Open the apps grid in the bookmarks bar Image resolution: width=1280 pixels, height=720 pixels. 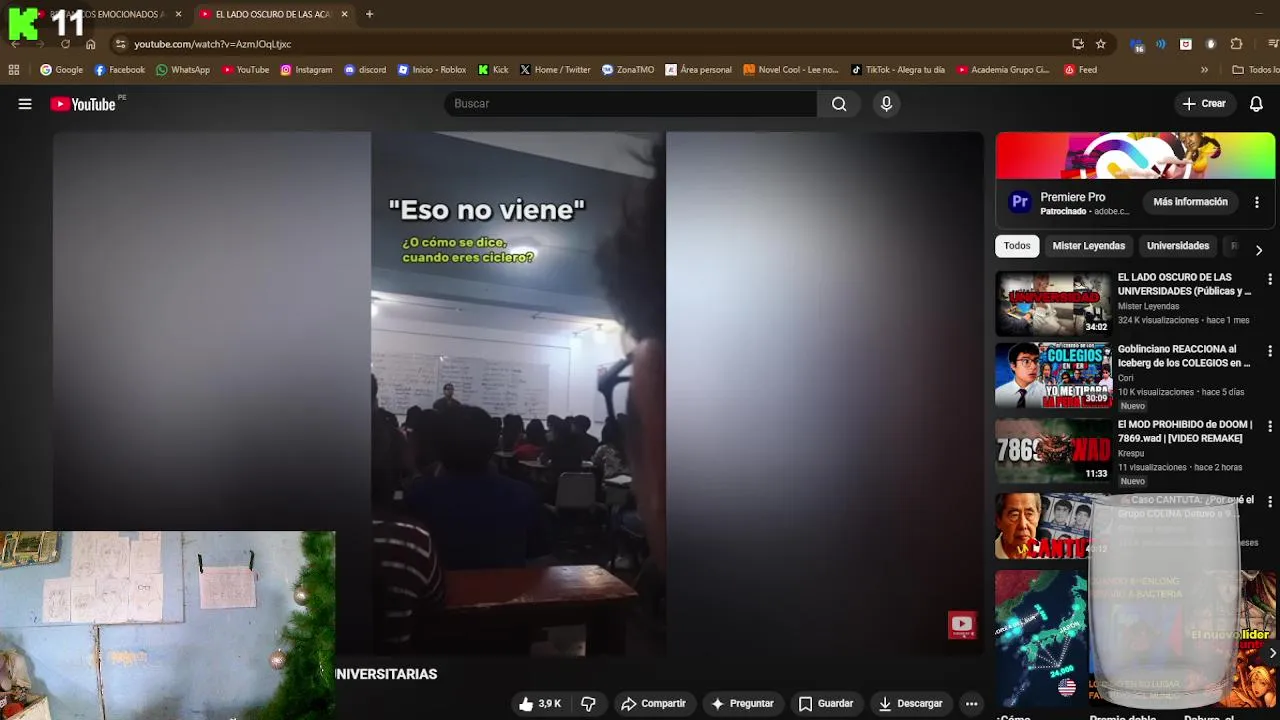point(14,70)
